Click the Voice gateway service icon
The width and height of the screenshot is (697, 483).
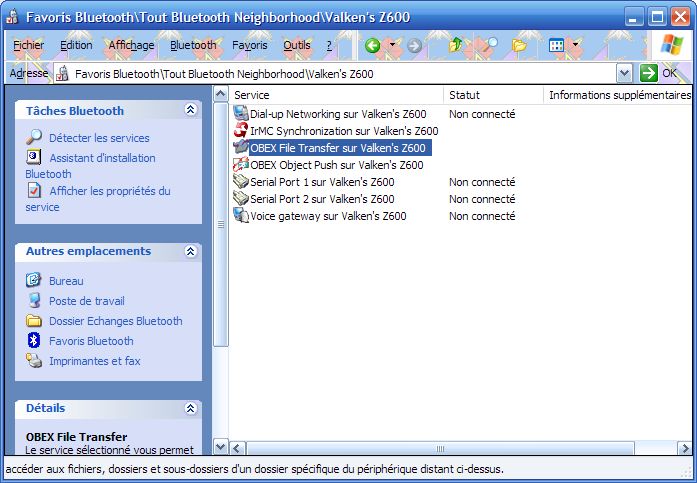(241, 216)
